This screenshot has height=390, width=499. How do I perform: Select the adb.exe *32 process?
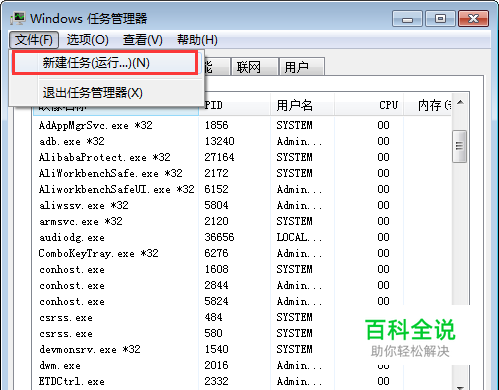coord(72,141)
